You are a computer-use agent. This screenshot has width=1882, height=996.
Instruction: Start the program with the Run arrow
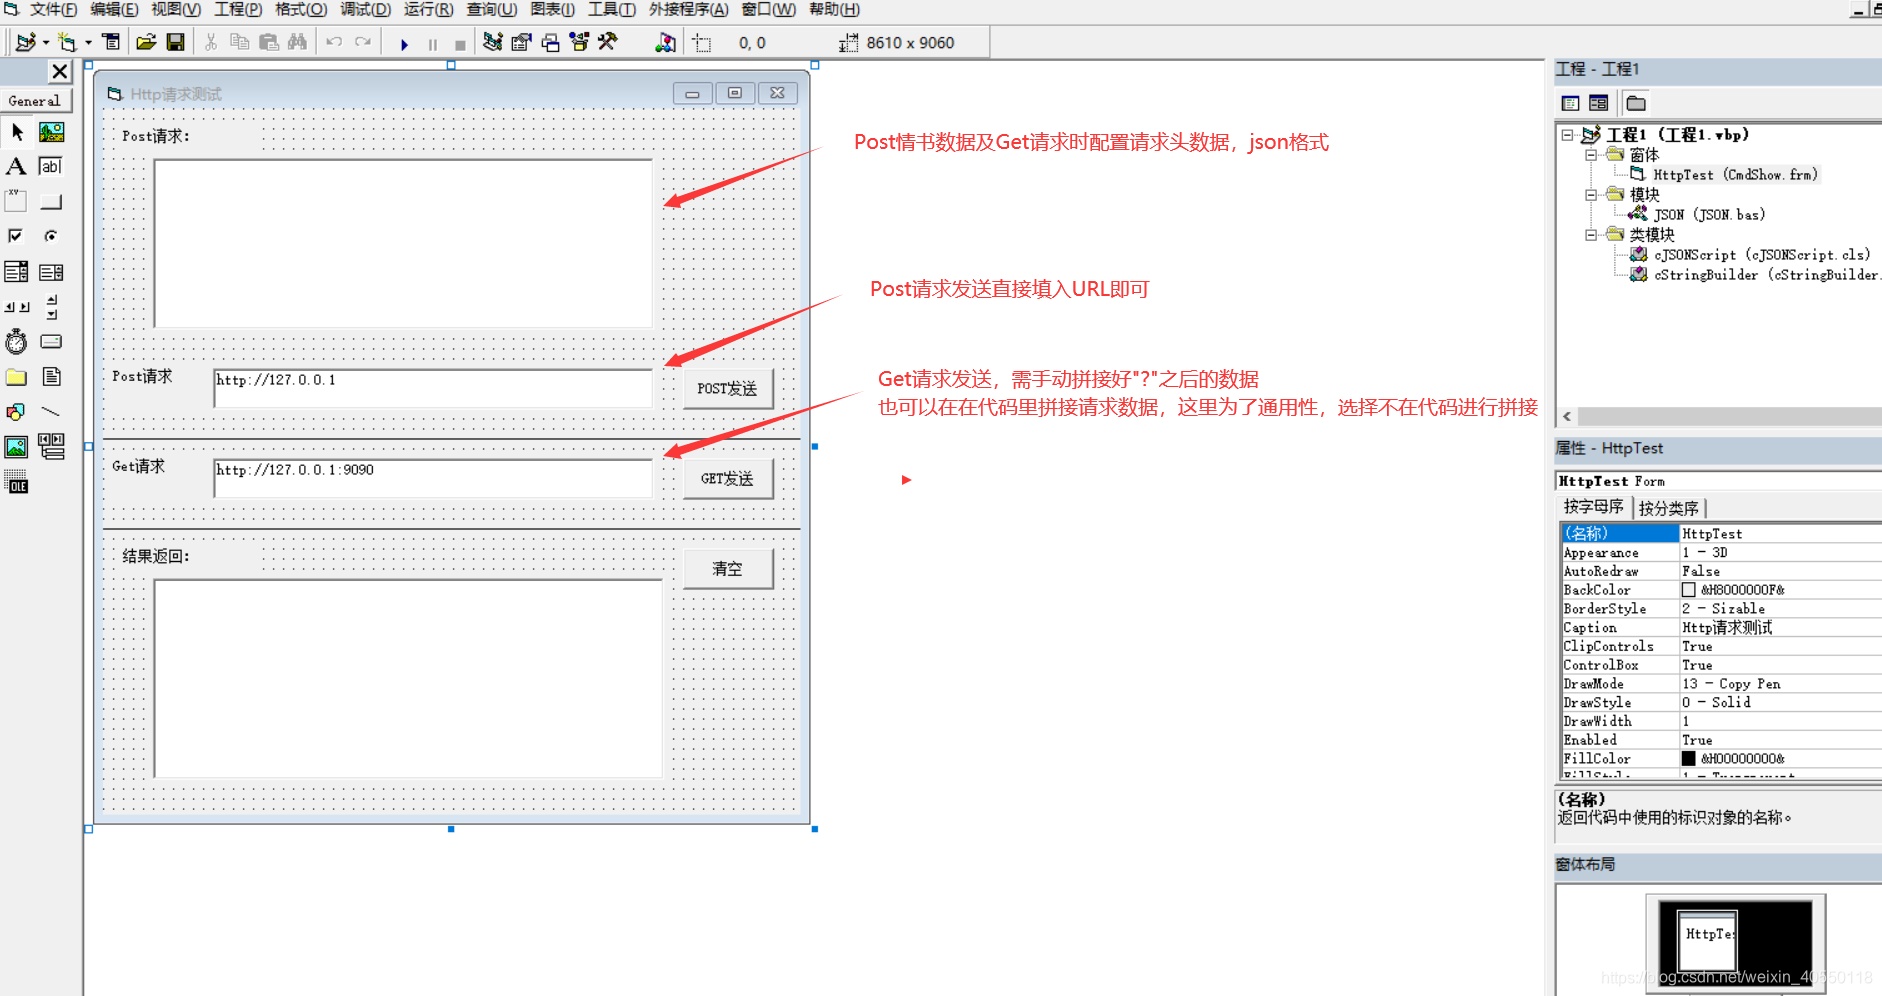click(x=404, y=44)
